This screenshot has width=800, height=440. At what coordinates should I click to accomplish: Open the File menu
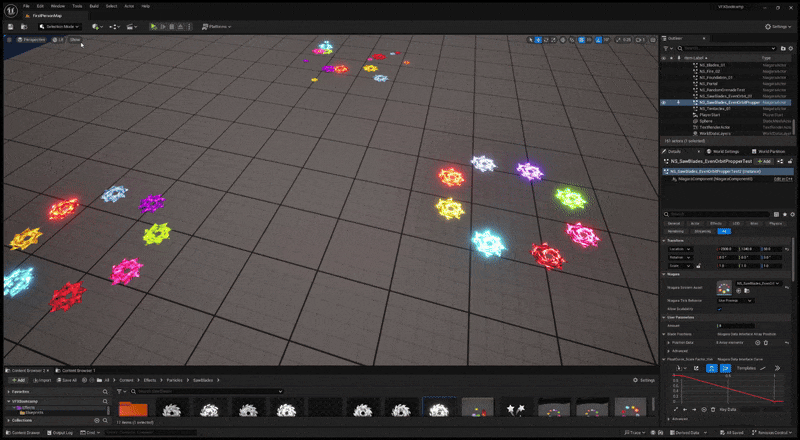click(26, 6)
